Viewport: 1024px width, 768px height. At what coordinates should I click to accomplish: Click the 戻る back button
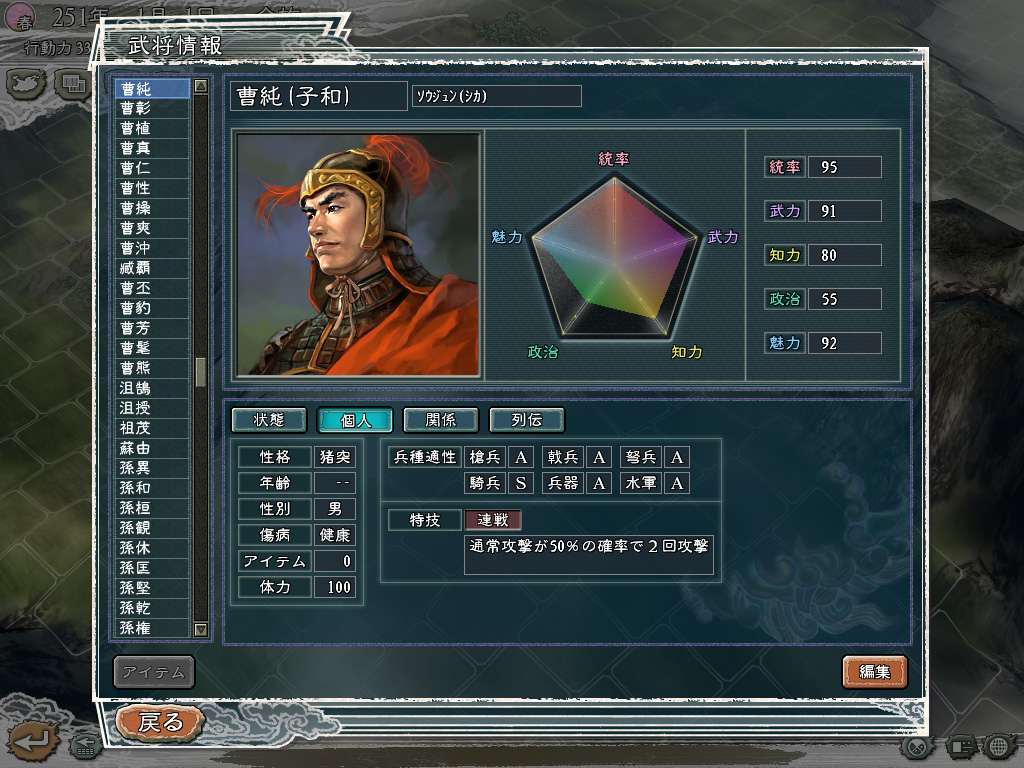click(161, 722)
